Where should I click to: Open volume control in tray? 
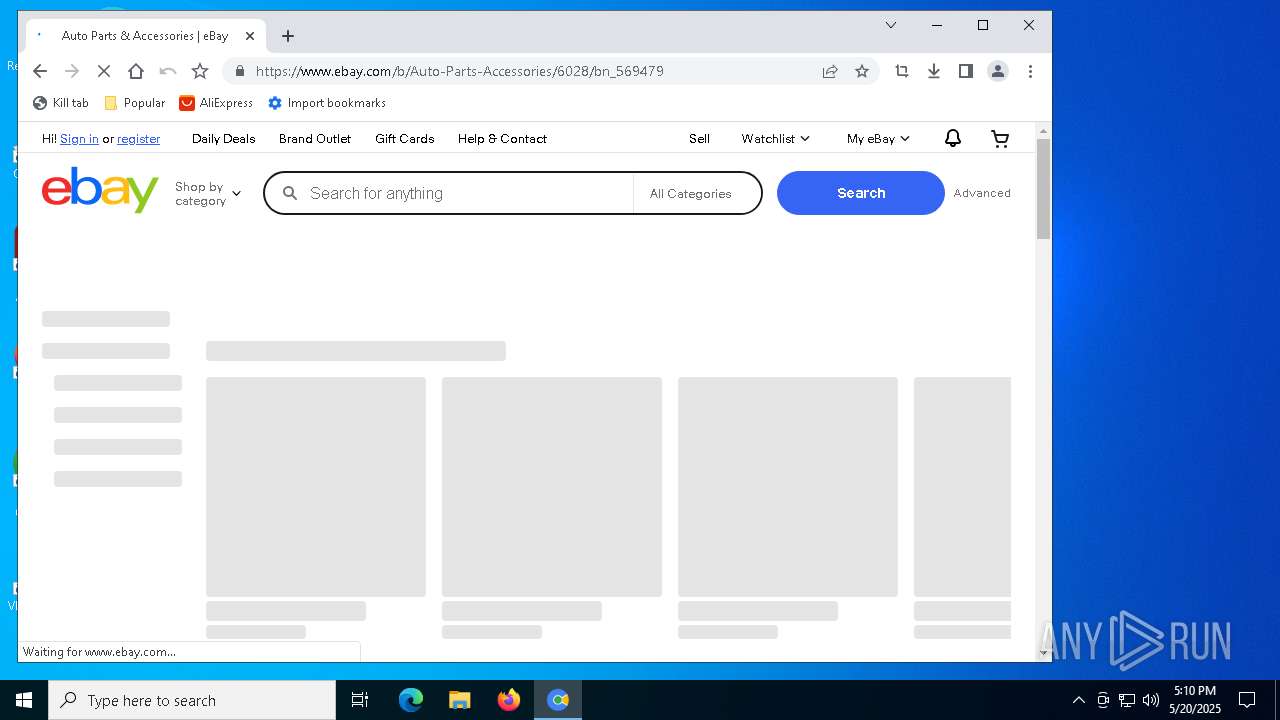(x=1151, y=700)
